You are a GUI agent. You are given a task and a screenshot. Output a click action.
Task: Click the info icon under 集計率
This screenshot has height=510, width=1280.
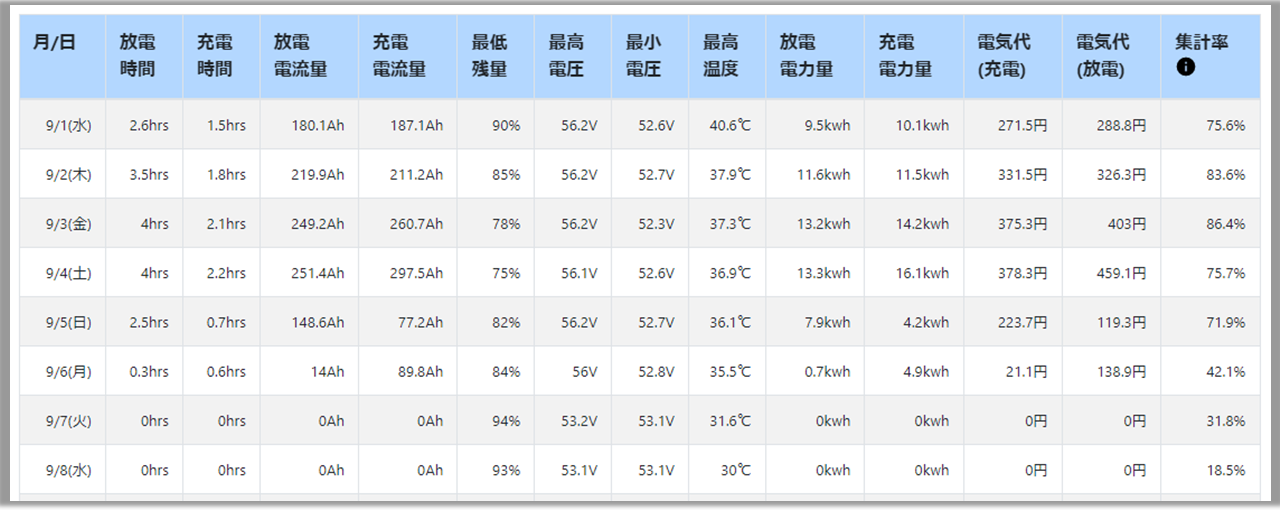[x=1186, y=68]
